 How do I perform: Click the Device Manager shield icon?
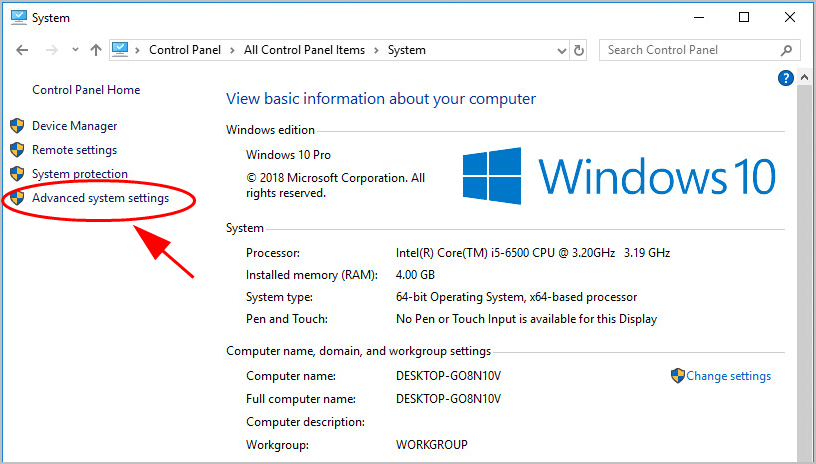pyautogui.click(x=17, y=125)
